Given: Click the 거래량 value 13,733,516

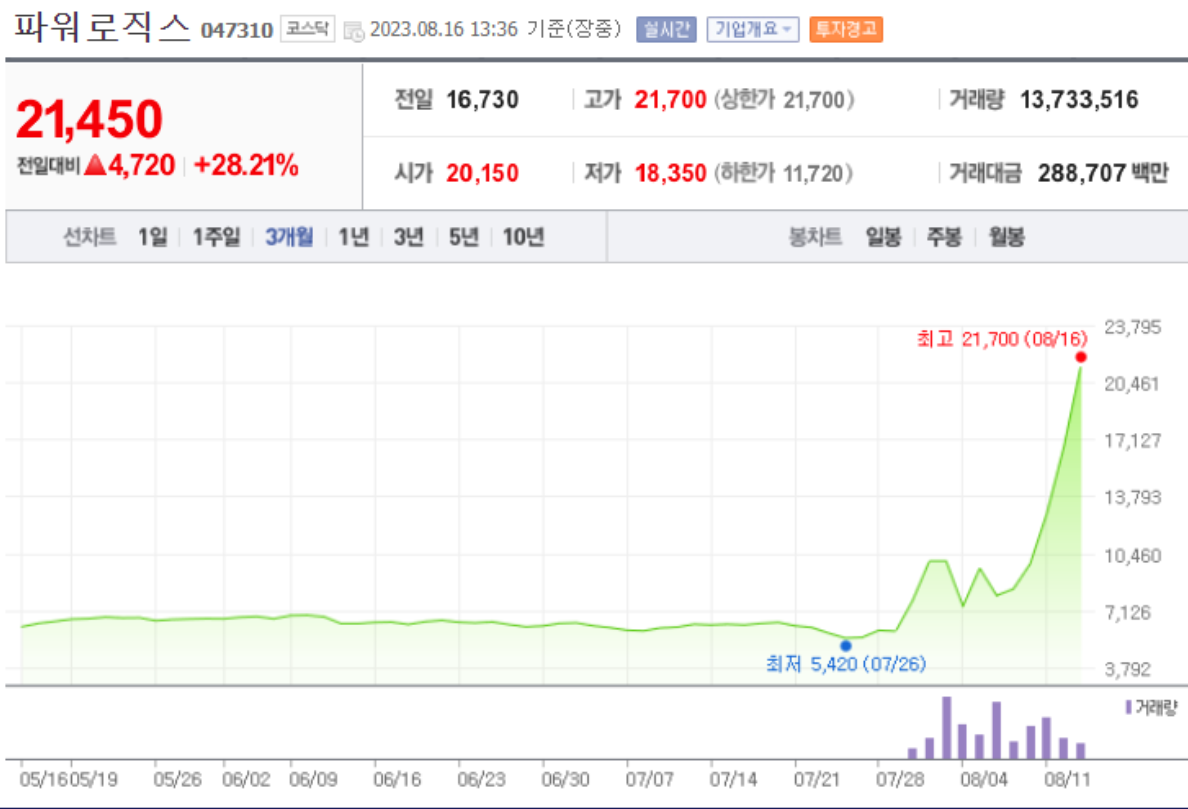Looking at the screenshot, I should click(x=1079, y=99).
